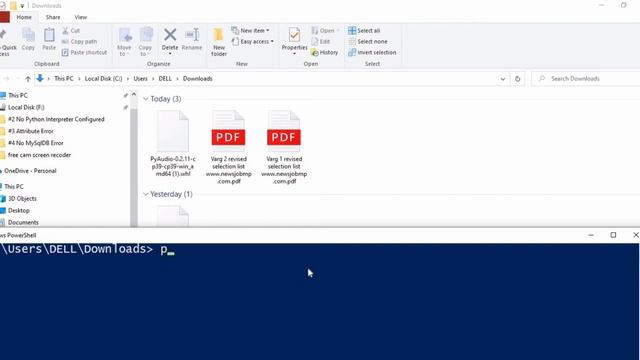Minimize the PowerShell window

tap(591, 235)
